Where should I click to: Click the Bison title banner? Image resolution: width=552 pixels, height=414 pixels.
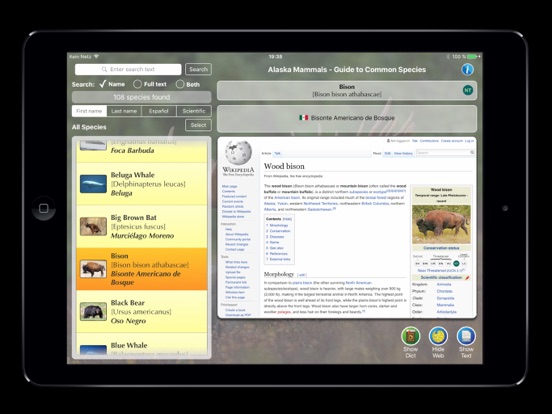(x=347, y=90)
